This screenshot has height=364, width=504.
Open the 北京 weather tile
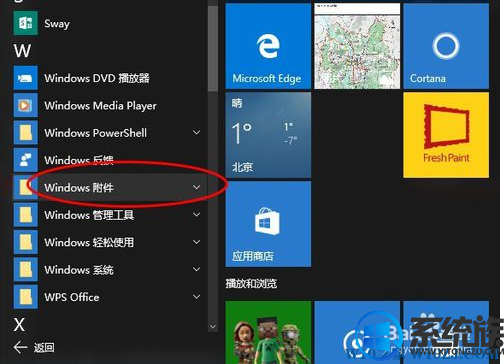[268, 135]
